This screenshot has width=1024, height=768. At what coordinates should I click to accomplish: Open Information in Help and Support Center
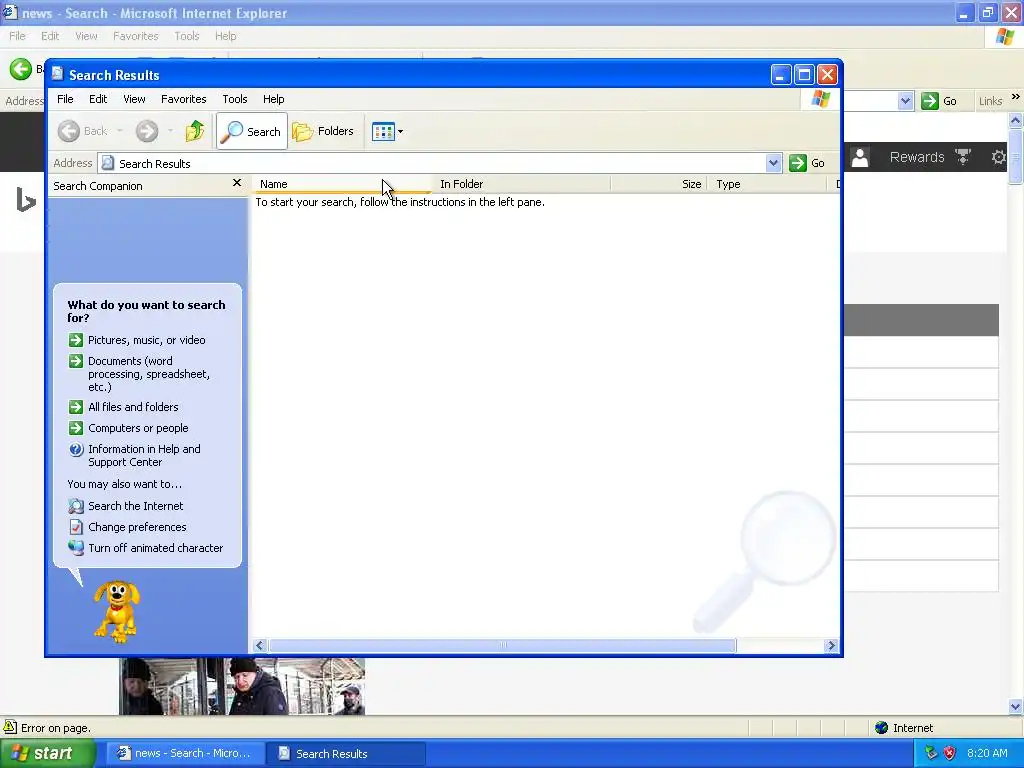pos(144,455)
